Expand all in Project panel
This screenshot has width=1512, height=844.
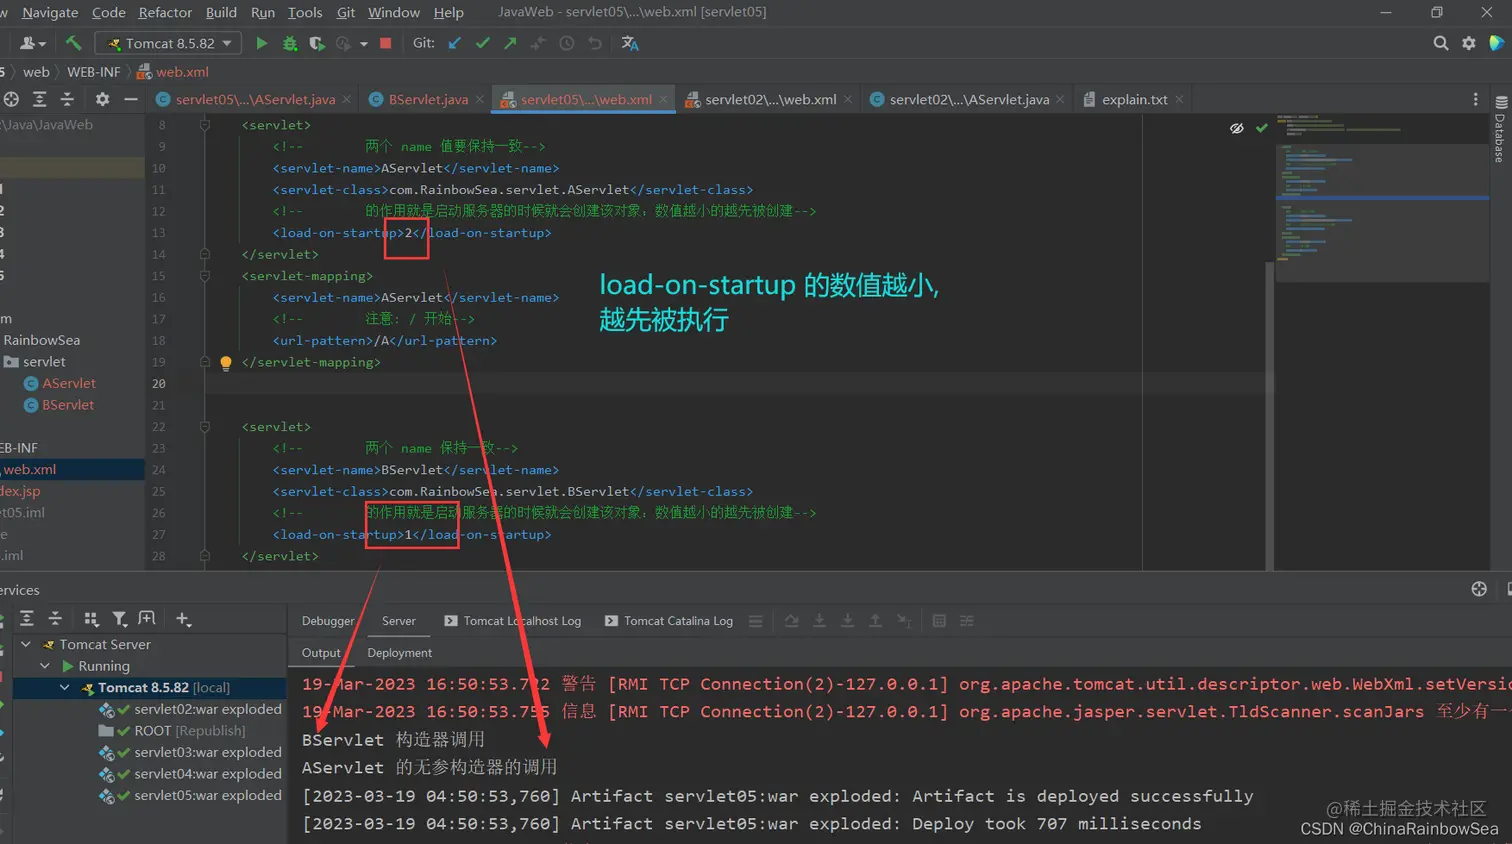[x=39, y=99]
